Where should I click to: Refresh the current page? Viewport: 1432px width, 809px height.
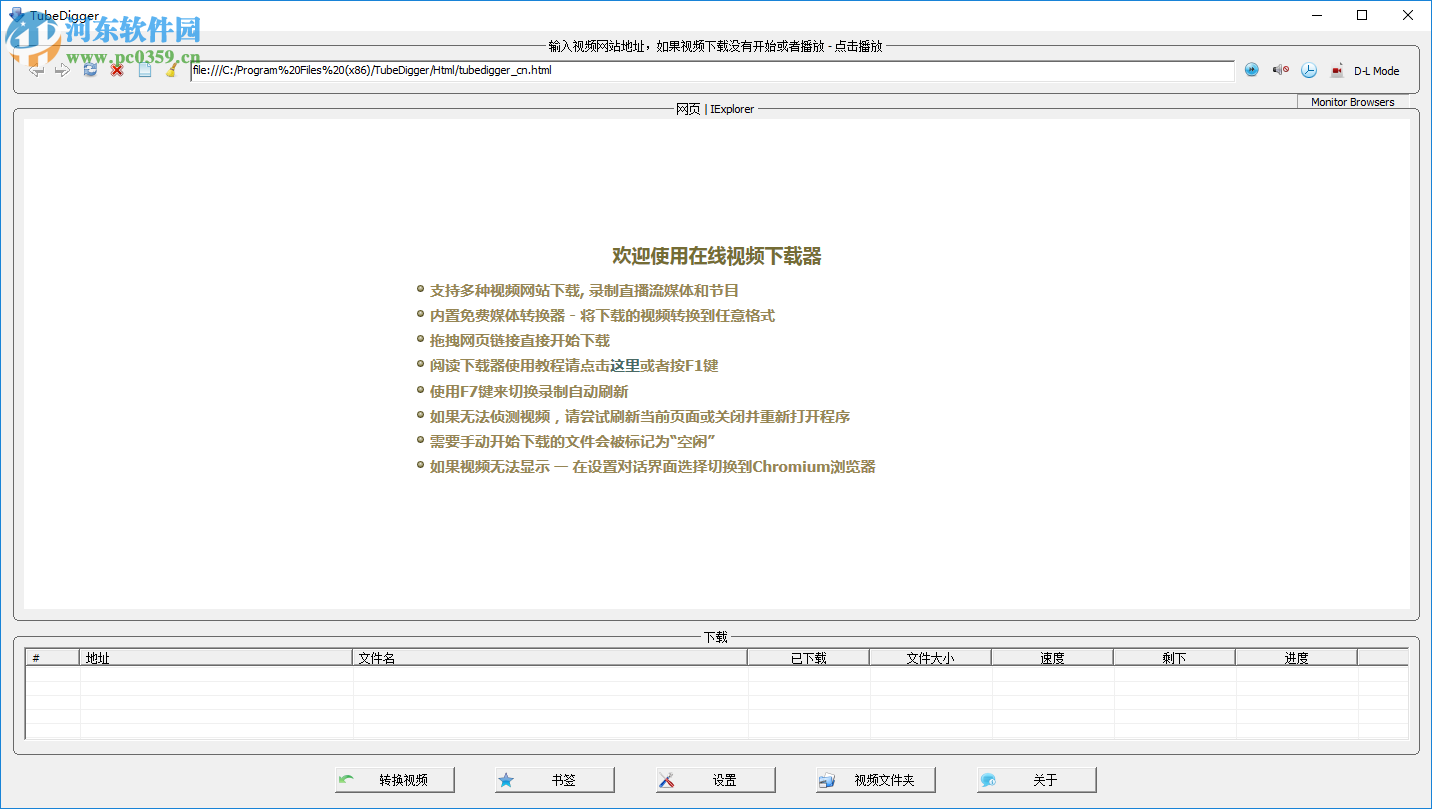pos(90,70)
